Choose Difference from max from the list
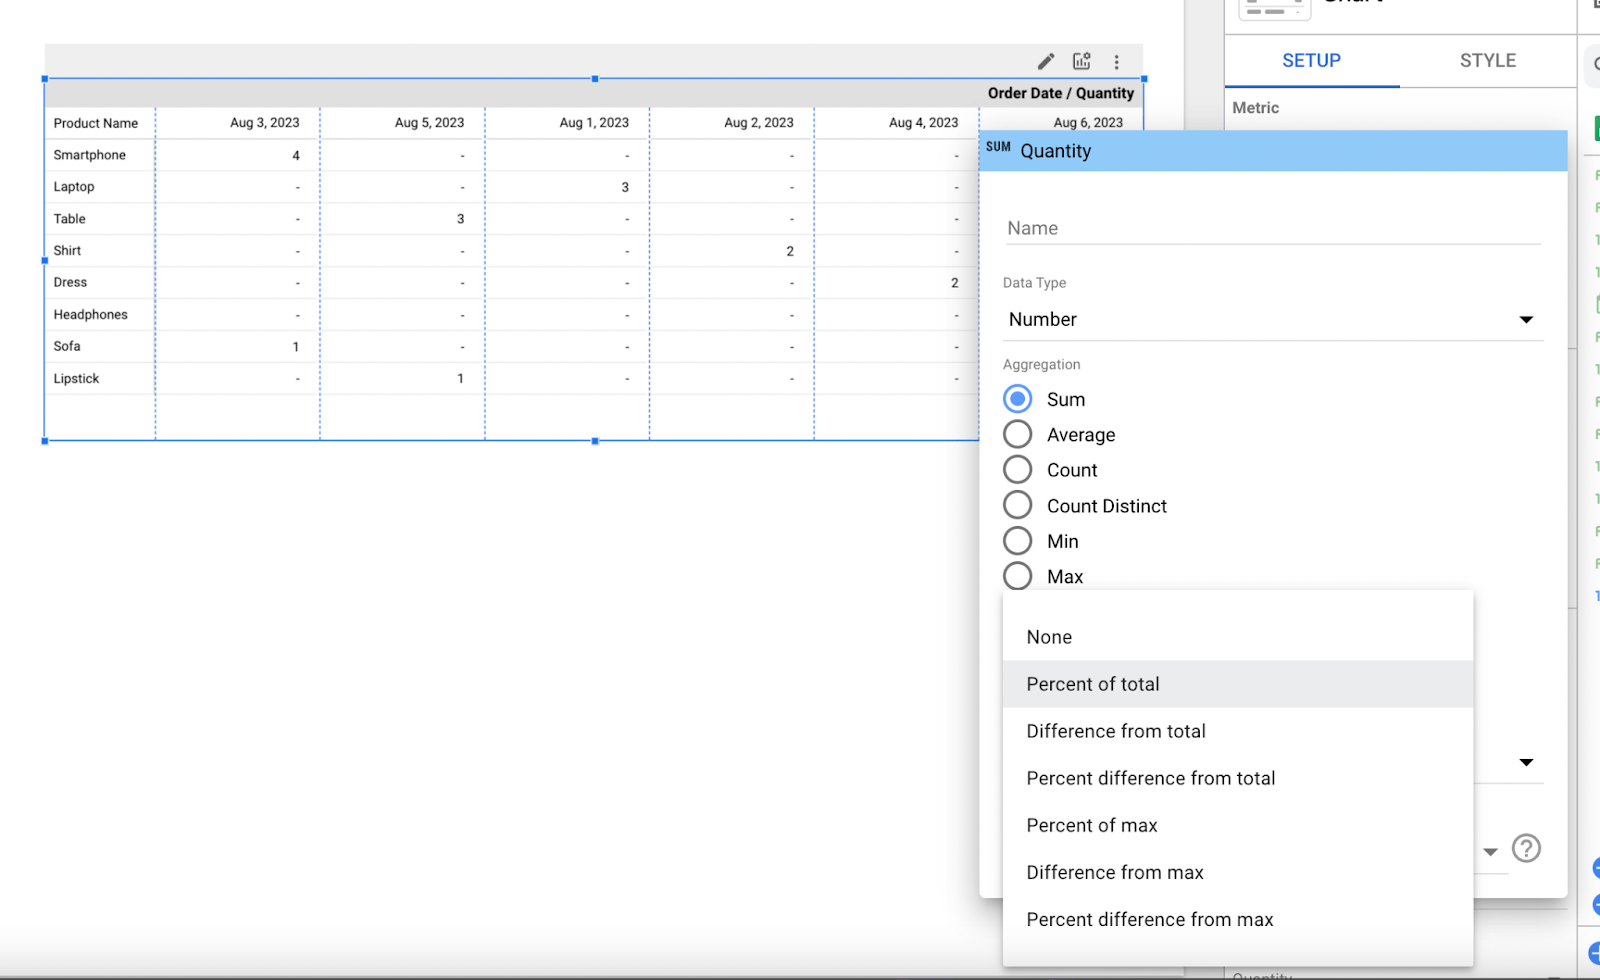This screenshot has height=980, width=1600. pos(1114,872)
